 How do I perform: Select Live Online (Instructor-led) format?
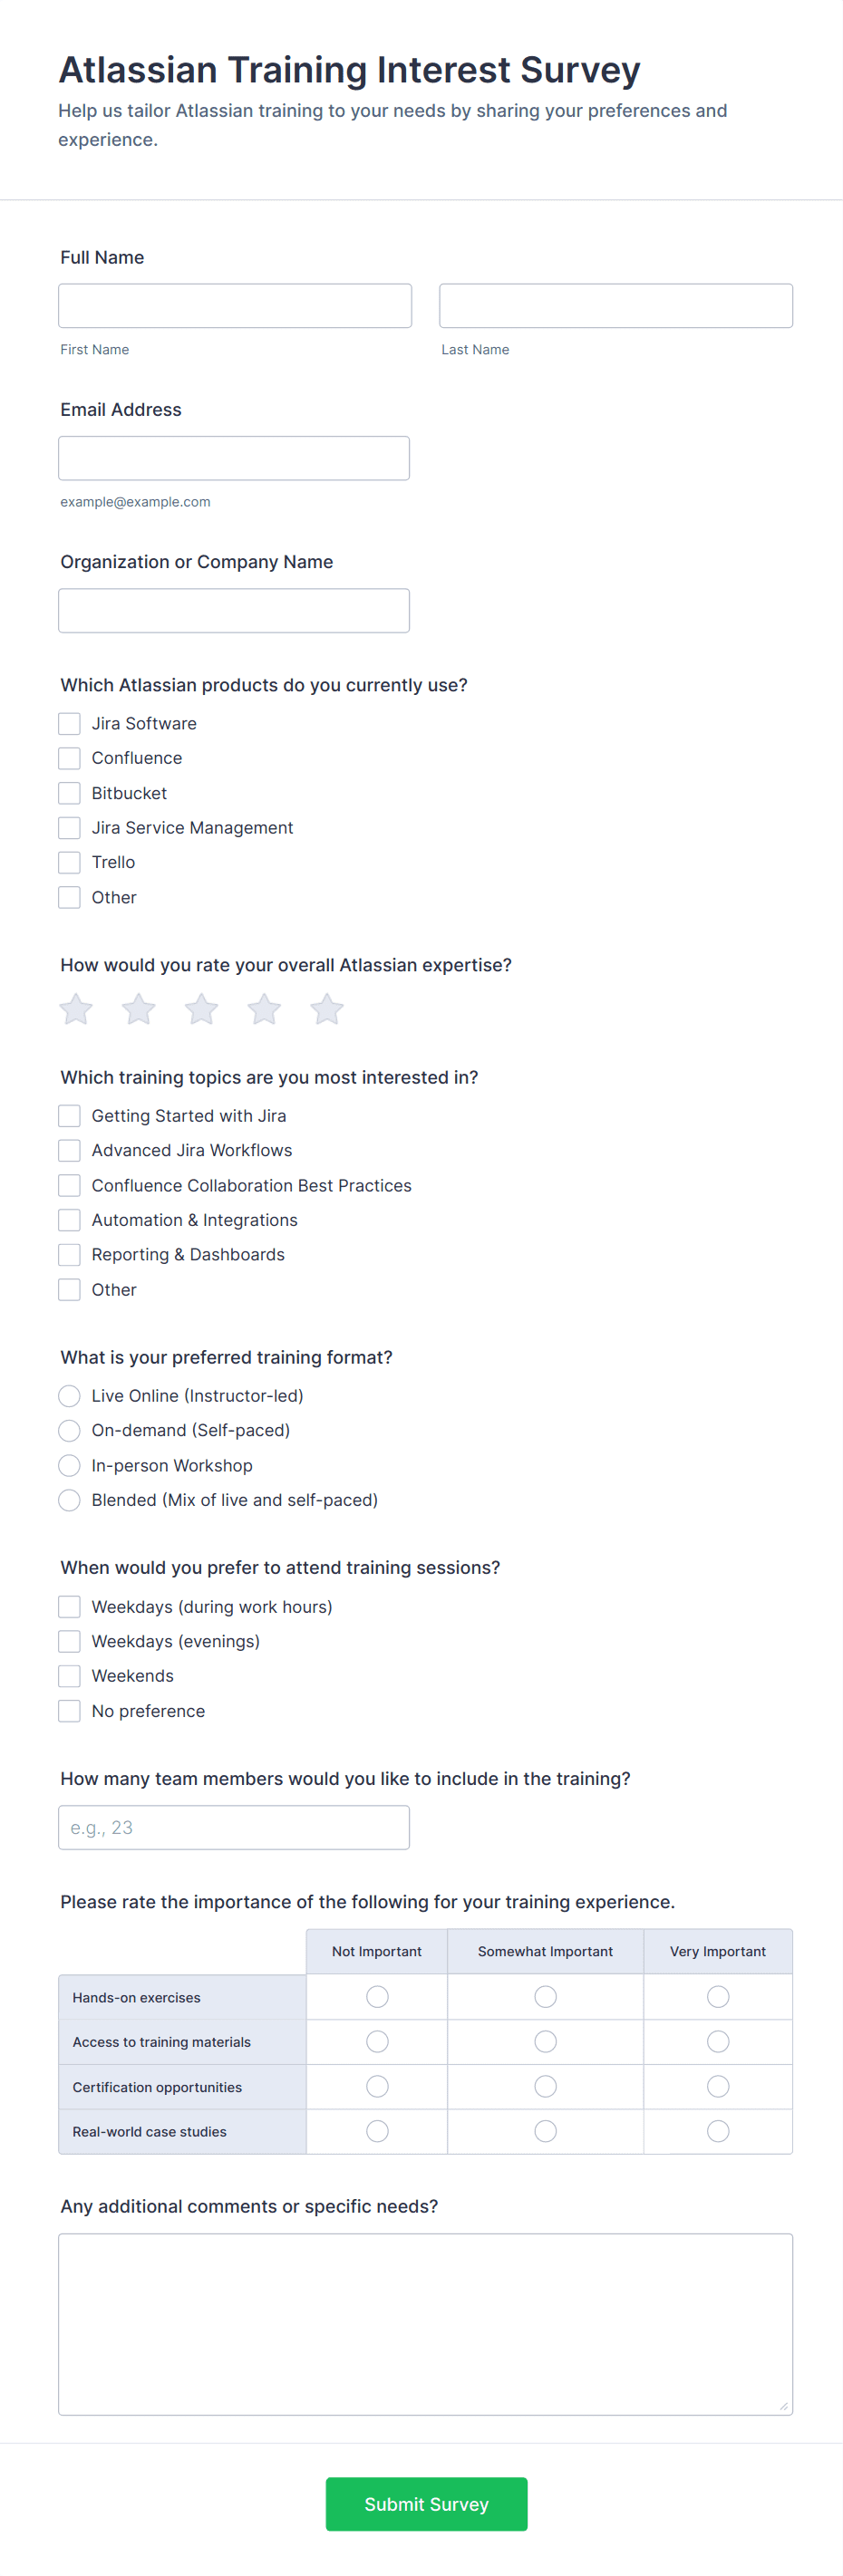pyautogui.click(x=69, y=1395)
